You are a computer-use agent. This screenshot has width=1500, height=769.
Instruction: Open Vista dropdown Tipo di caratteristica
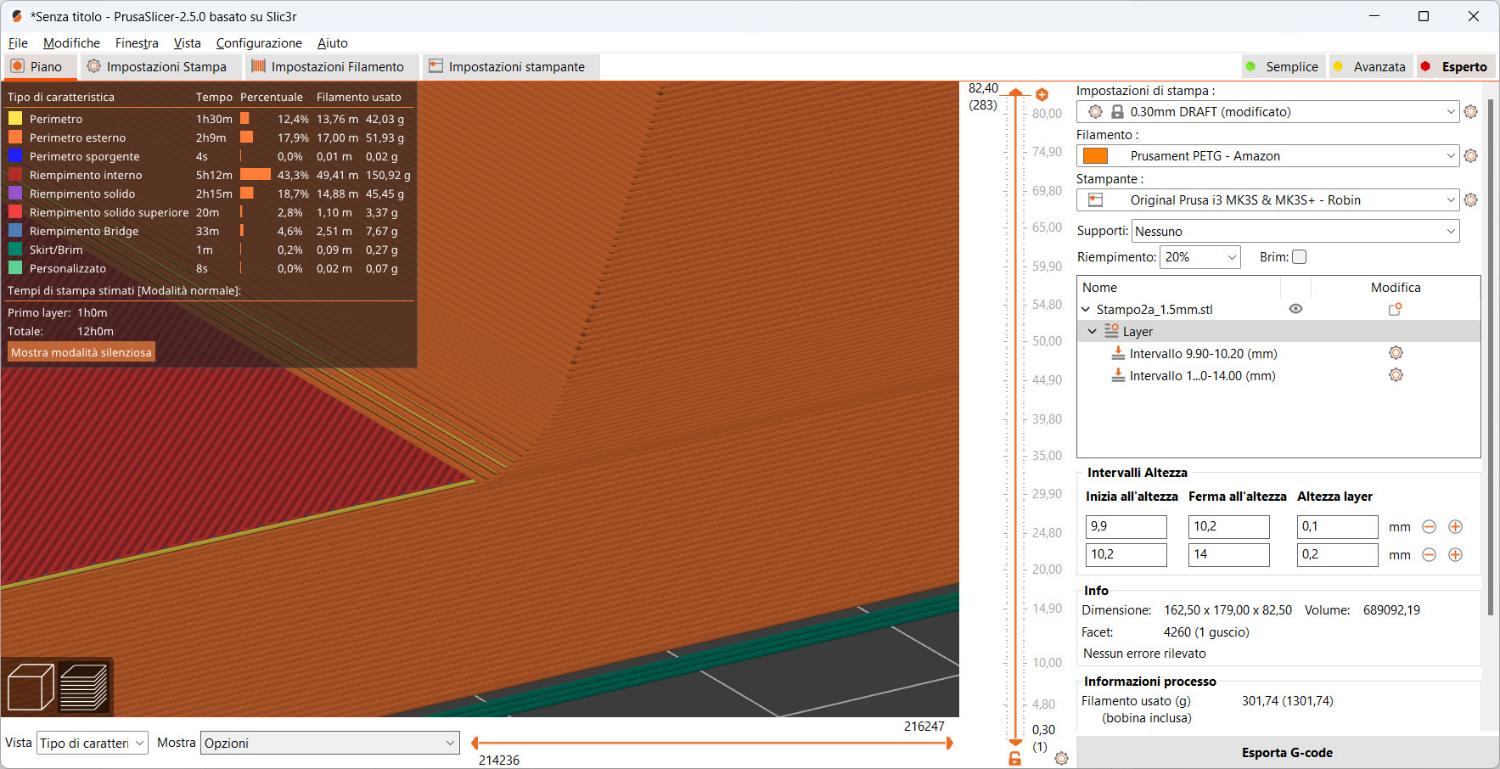[x=92, y=743]
